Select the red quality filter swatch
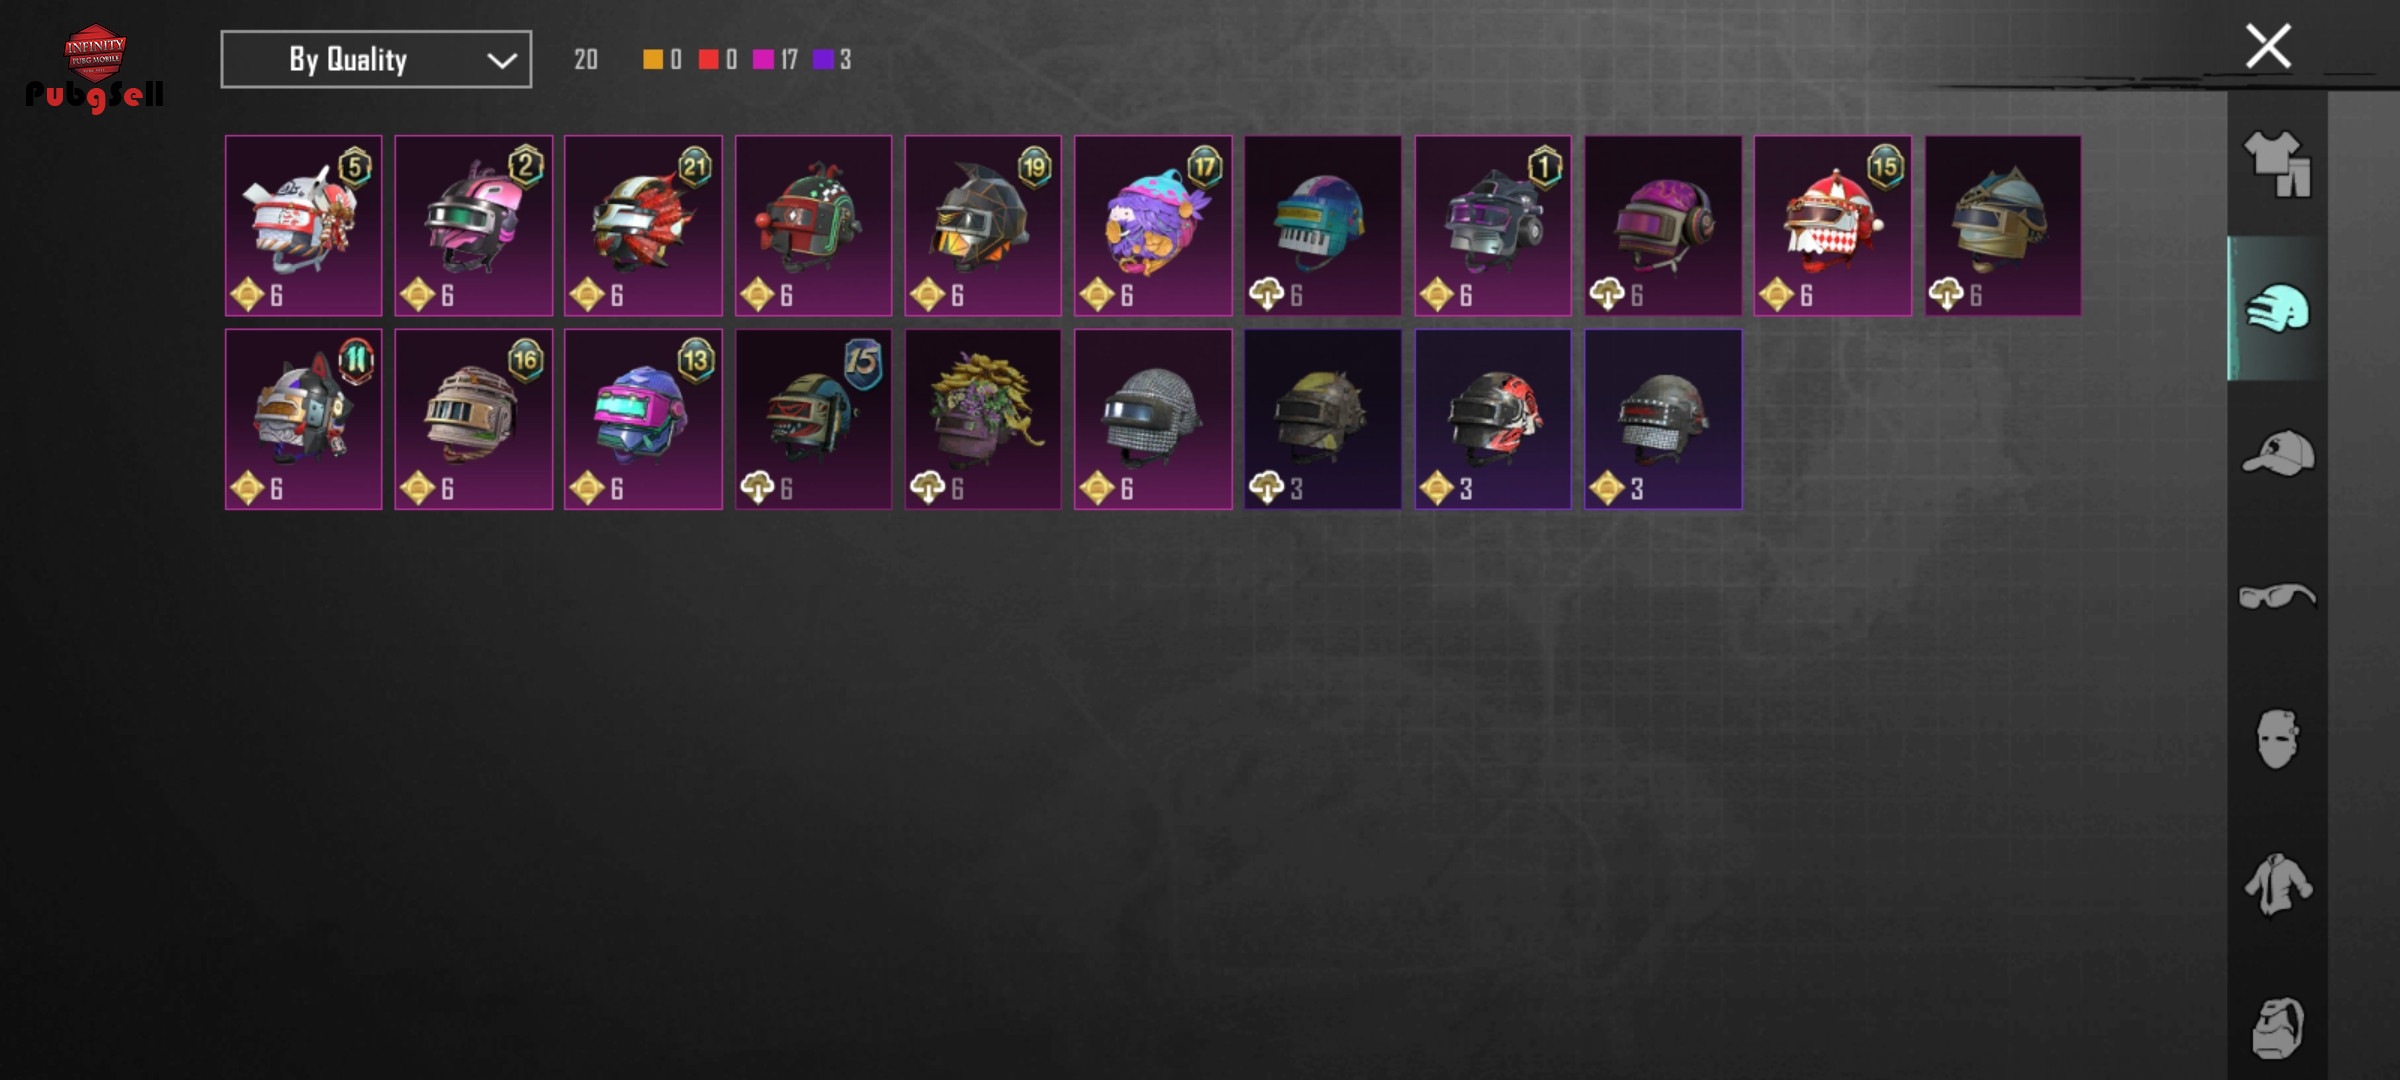Screen dimensions: 2400x1080 (708, 59)
